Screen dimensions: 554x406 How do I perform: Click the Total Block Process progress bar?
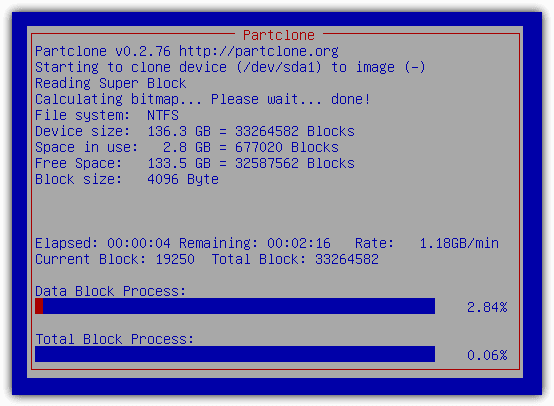[235, 354]
